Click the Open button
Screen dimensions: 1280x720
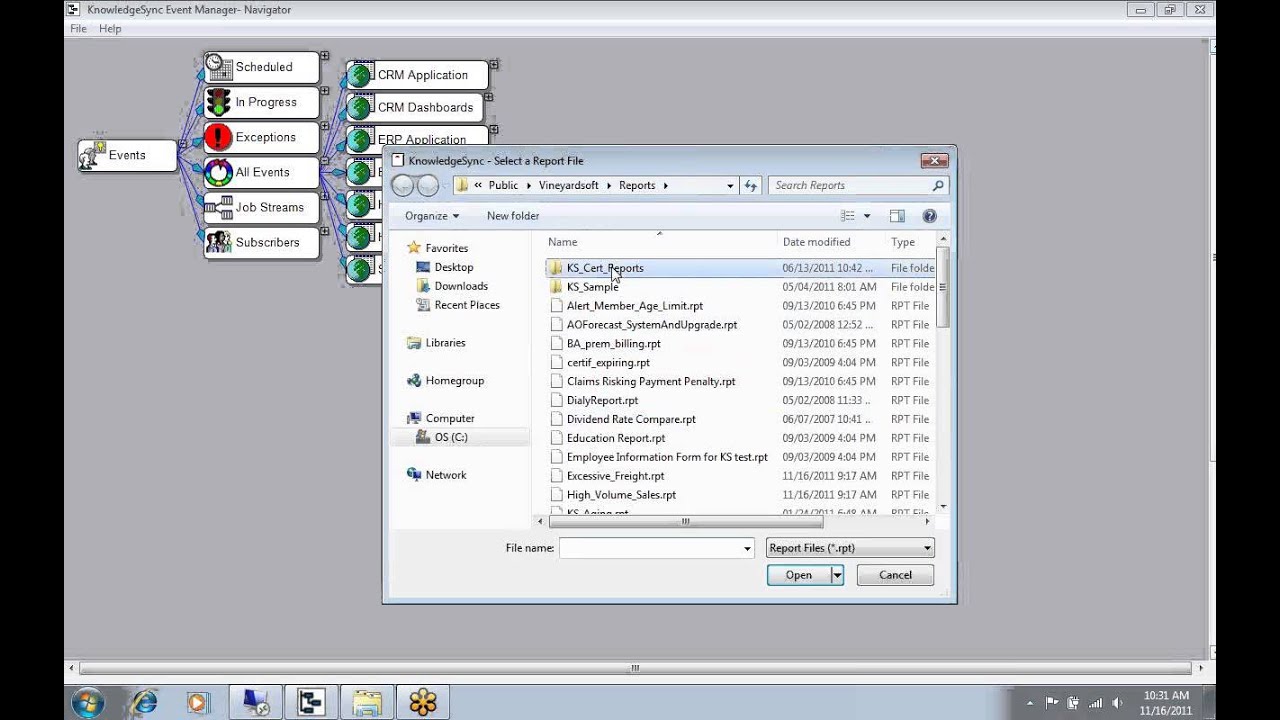click(799, 575)
